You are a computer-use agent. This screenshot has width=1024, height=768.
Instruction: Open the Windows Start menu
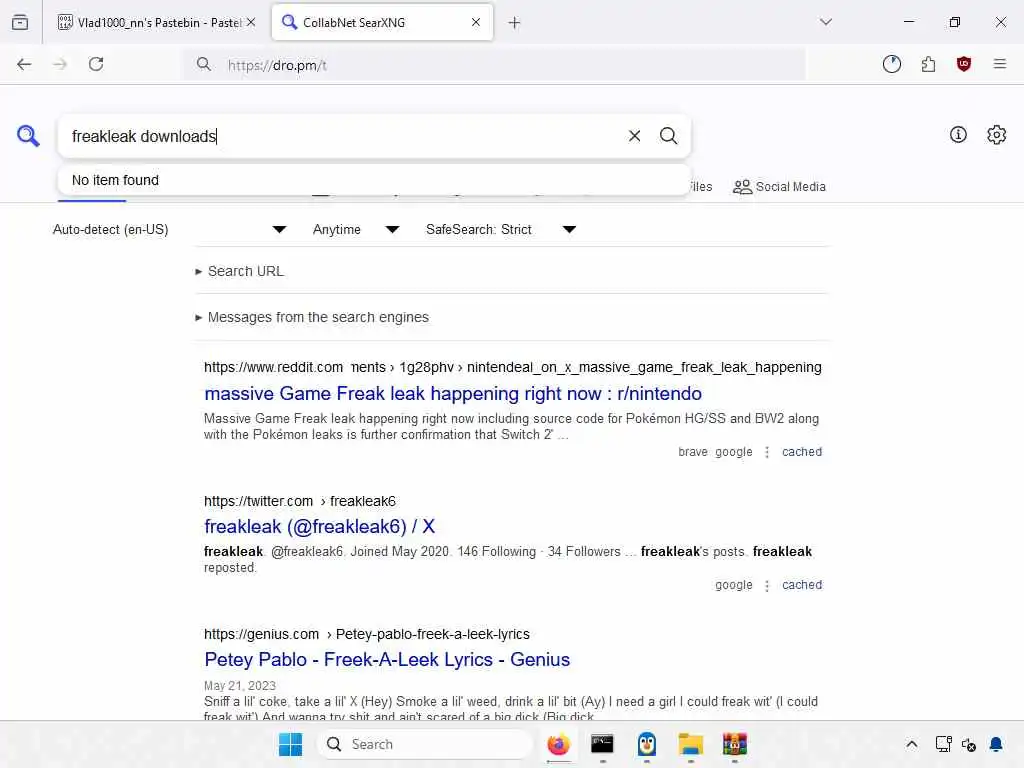290,744
